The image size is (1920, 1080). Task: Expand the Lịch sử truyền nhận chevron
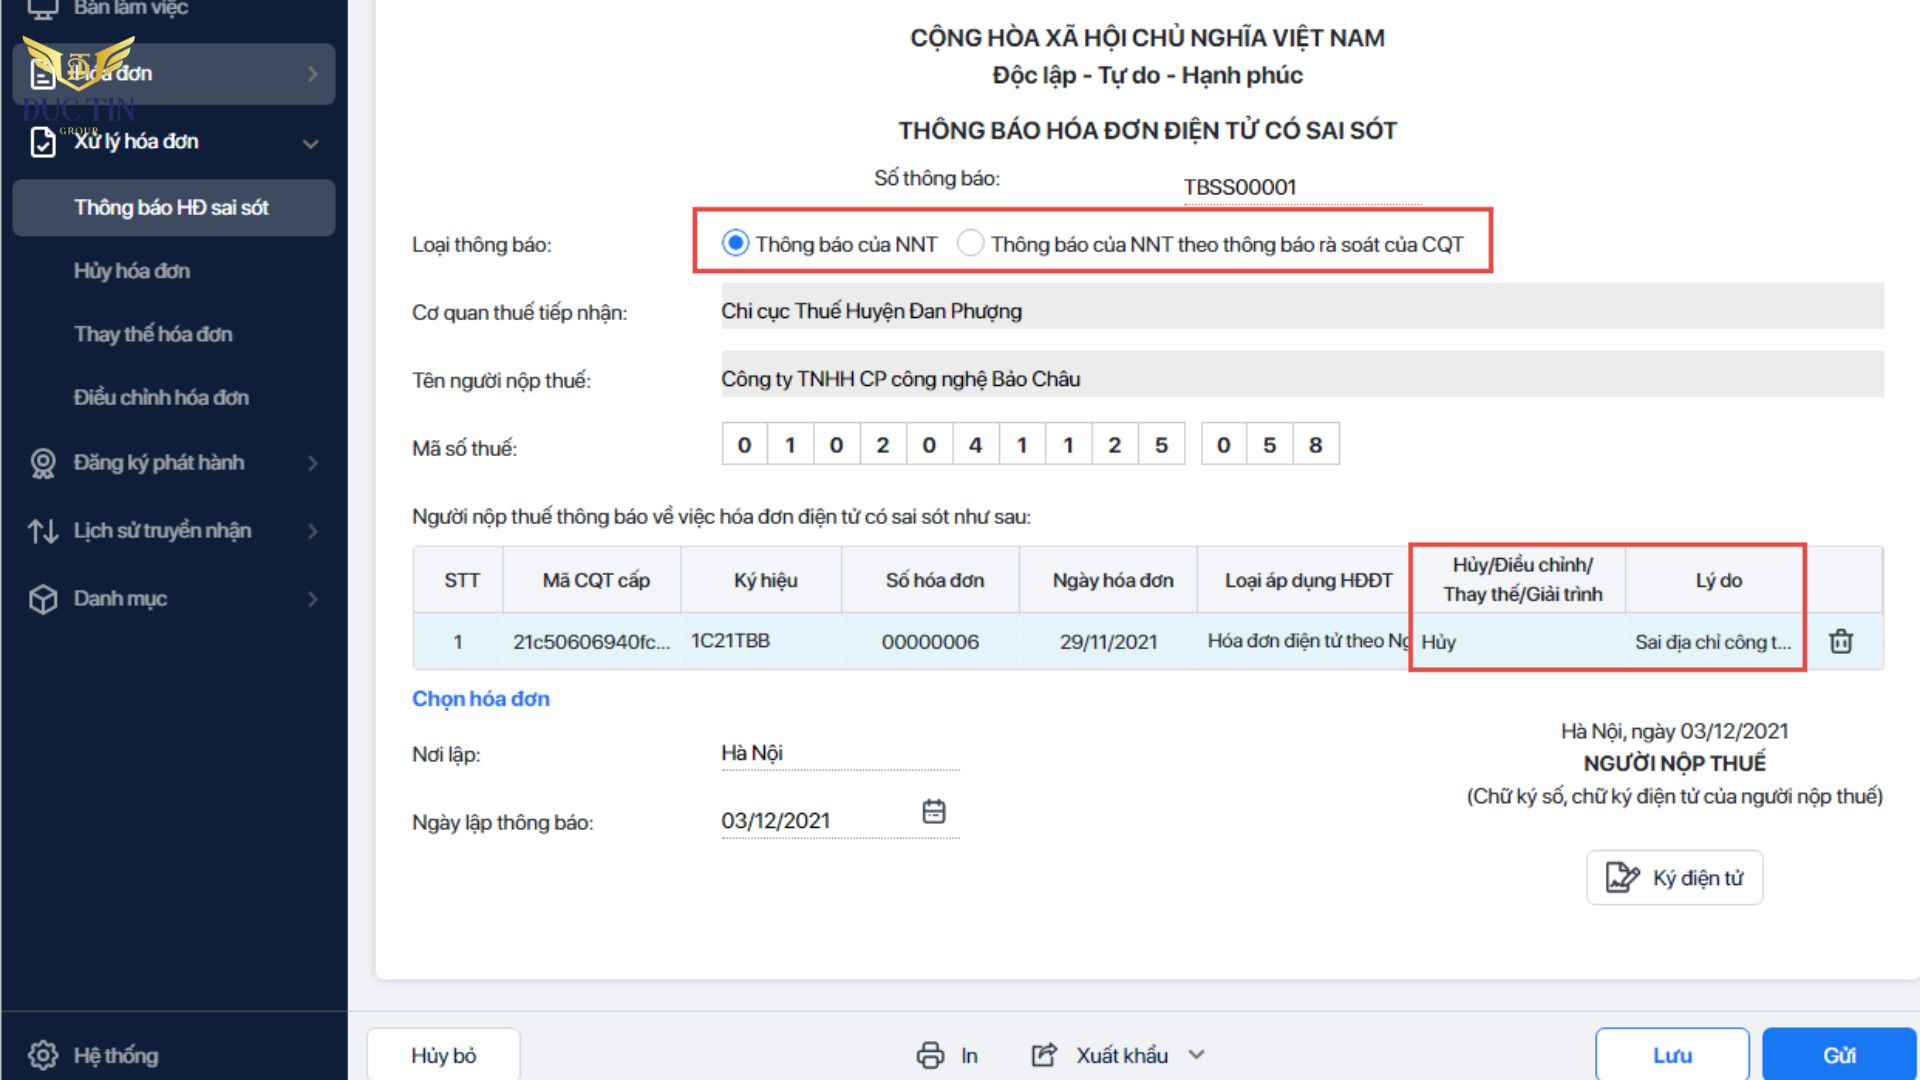(313, 531)
